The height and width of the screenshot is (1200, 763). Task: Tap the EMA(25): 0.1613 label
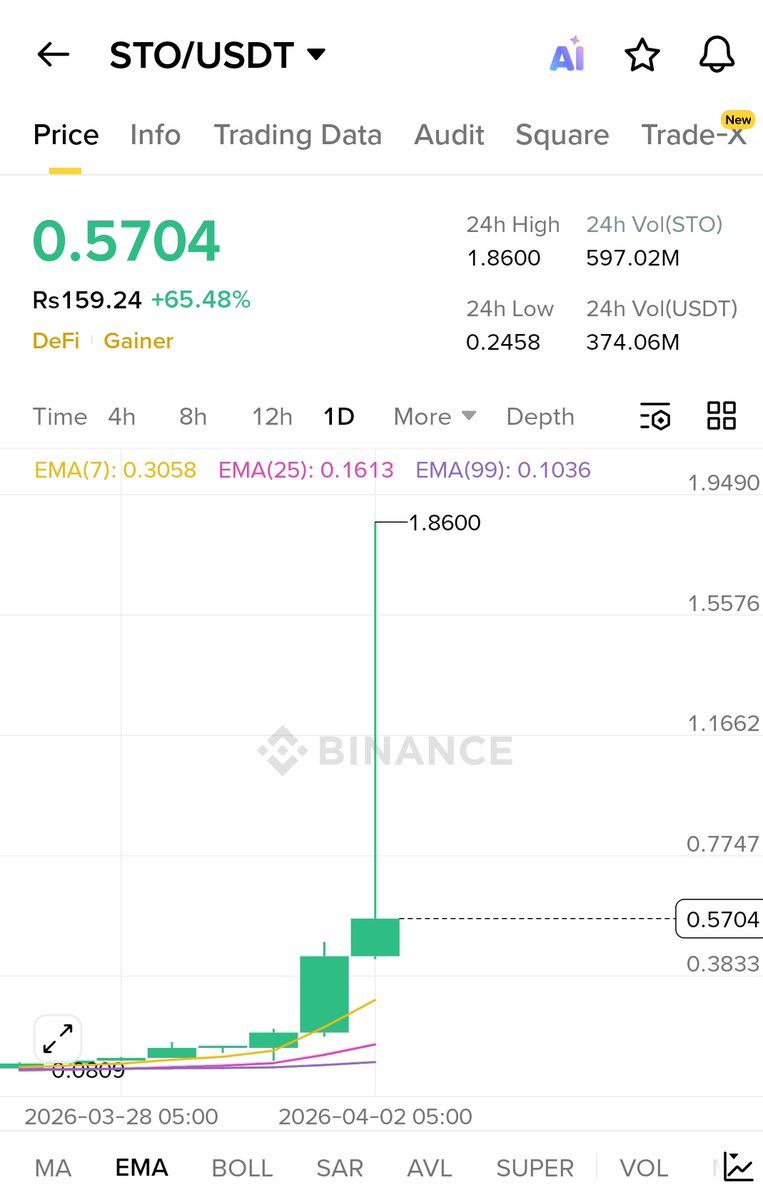click(306, 470)
